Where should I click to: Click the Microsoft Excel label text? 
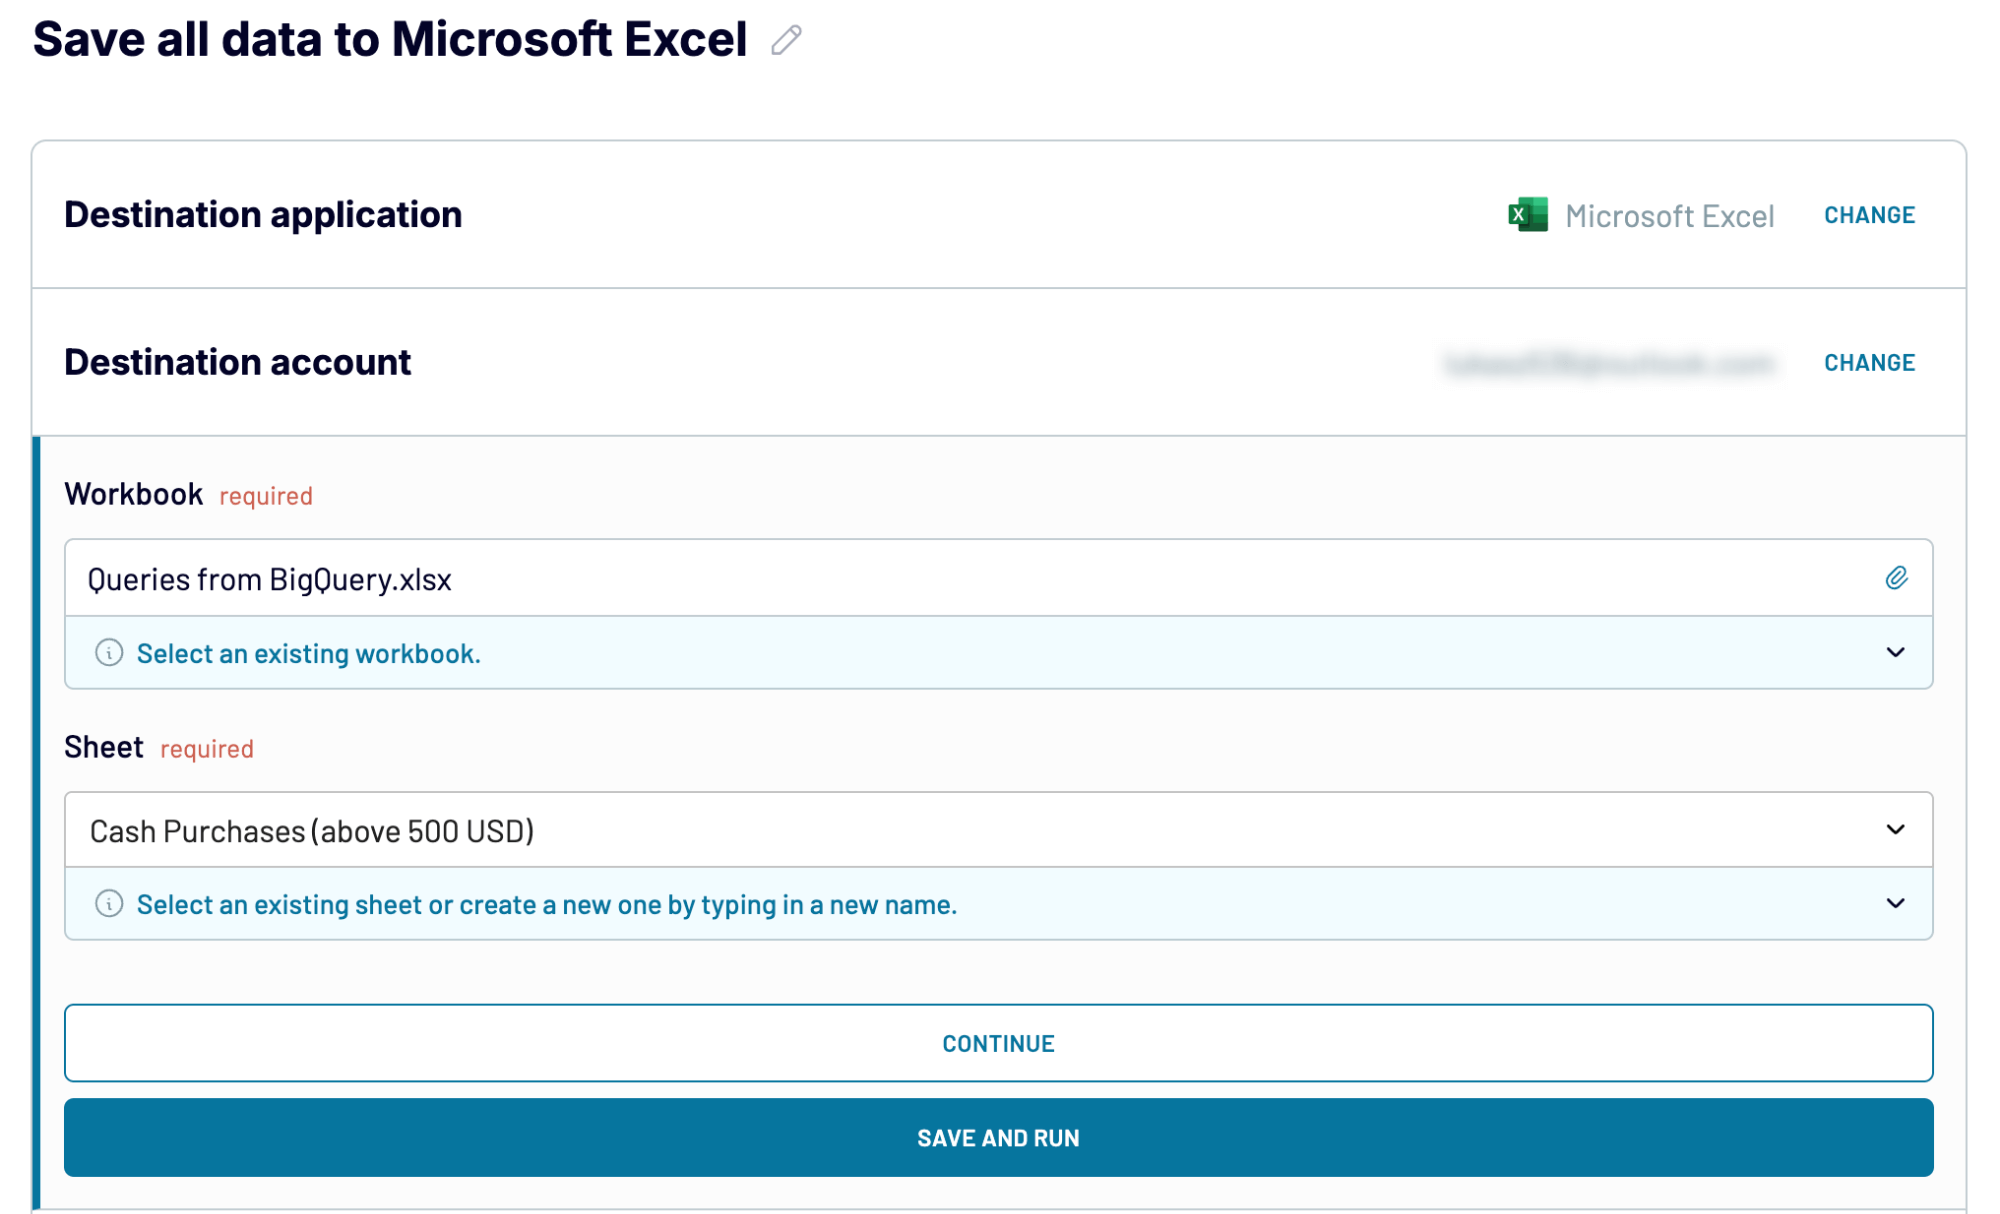point(1670,215)
